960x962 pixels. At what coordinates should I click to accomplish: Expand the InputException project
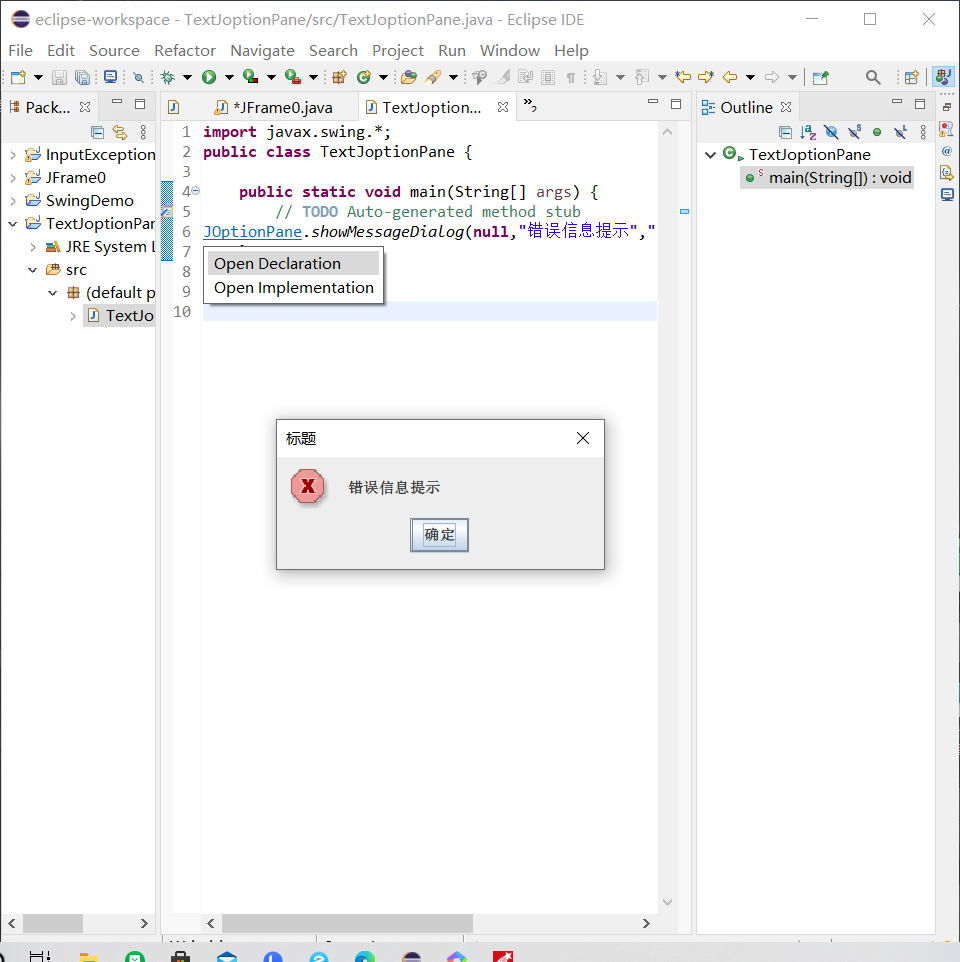click(x=13, y=155)
